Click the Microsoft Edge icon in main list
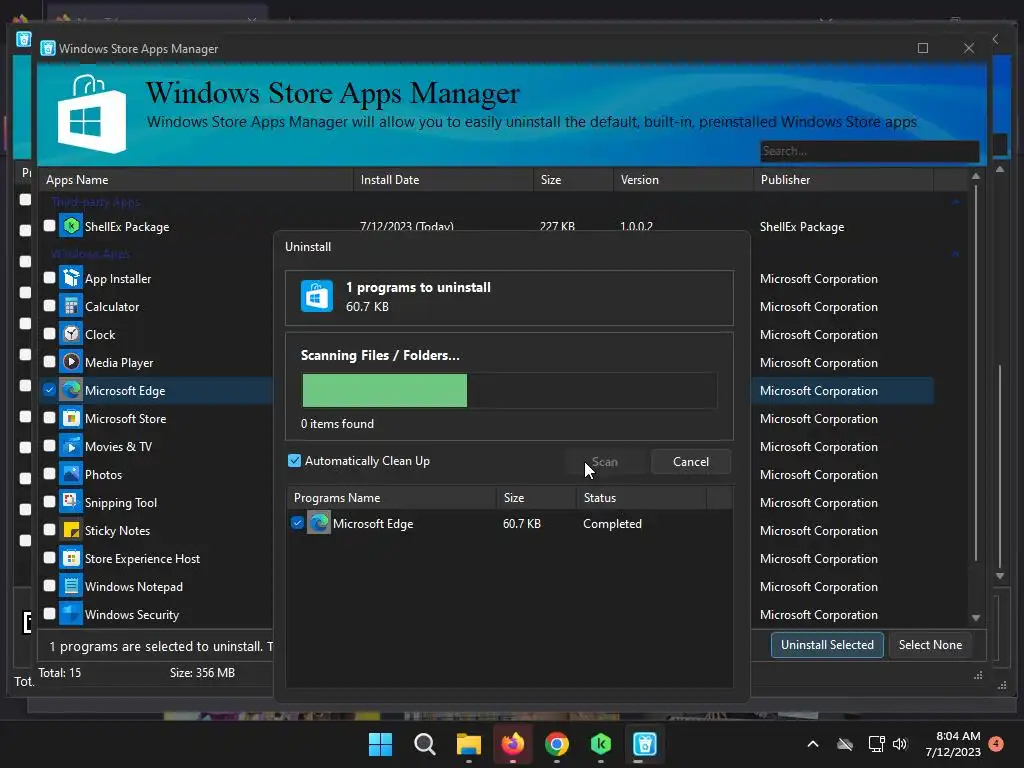This screenshot has height=768, width=1024. [71, 390]
